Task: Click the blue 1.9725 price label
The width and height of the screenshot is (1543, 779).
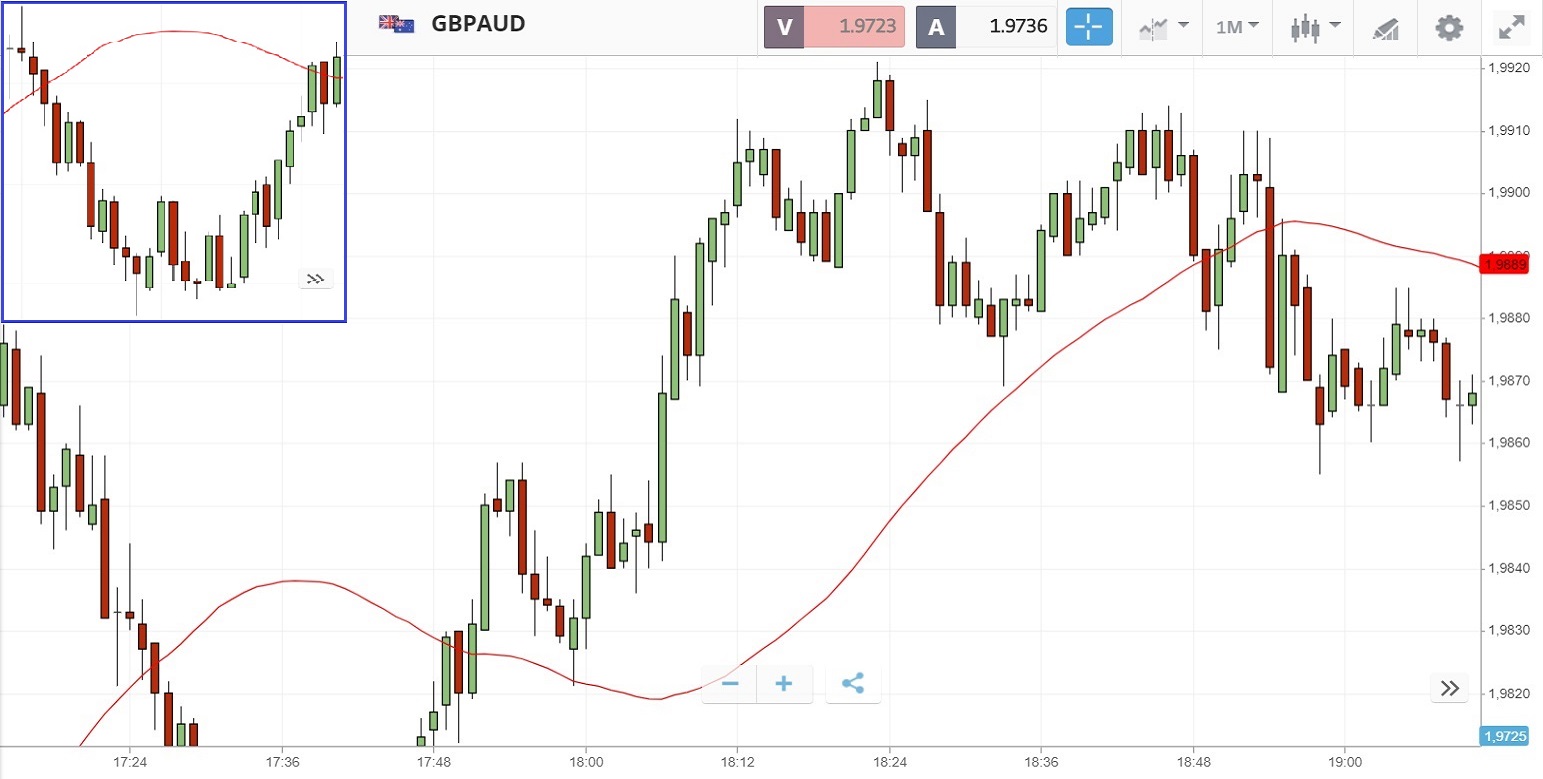Action: [1505, 737]
